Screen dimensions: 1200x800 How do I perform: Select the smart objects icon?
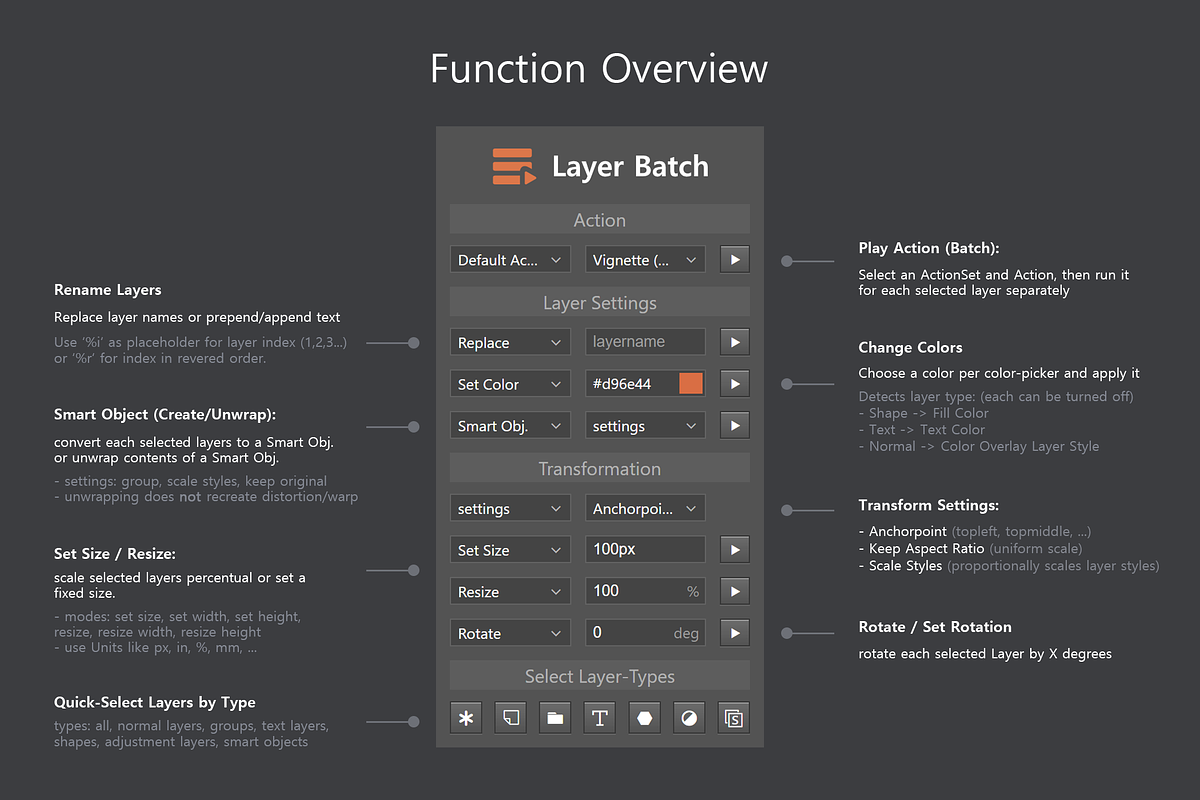tap(733, 717)
